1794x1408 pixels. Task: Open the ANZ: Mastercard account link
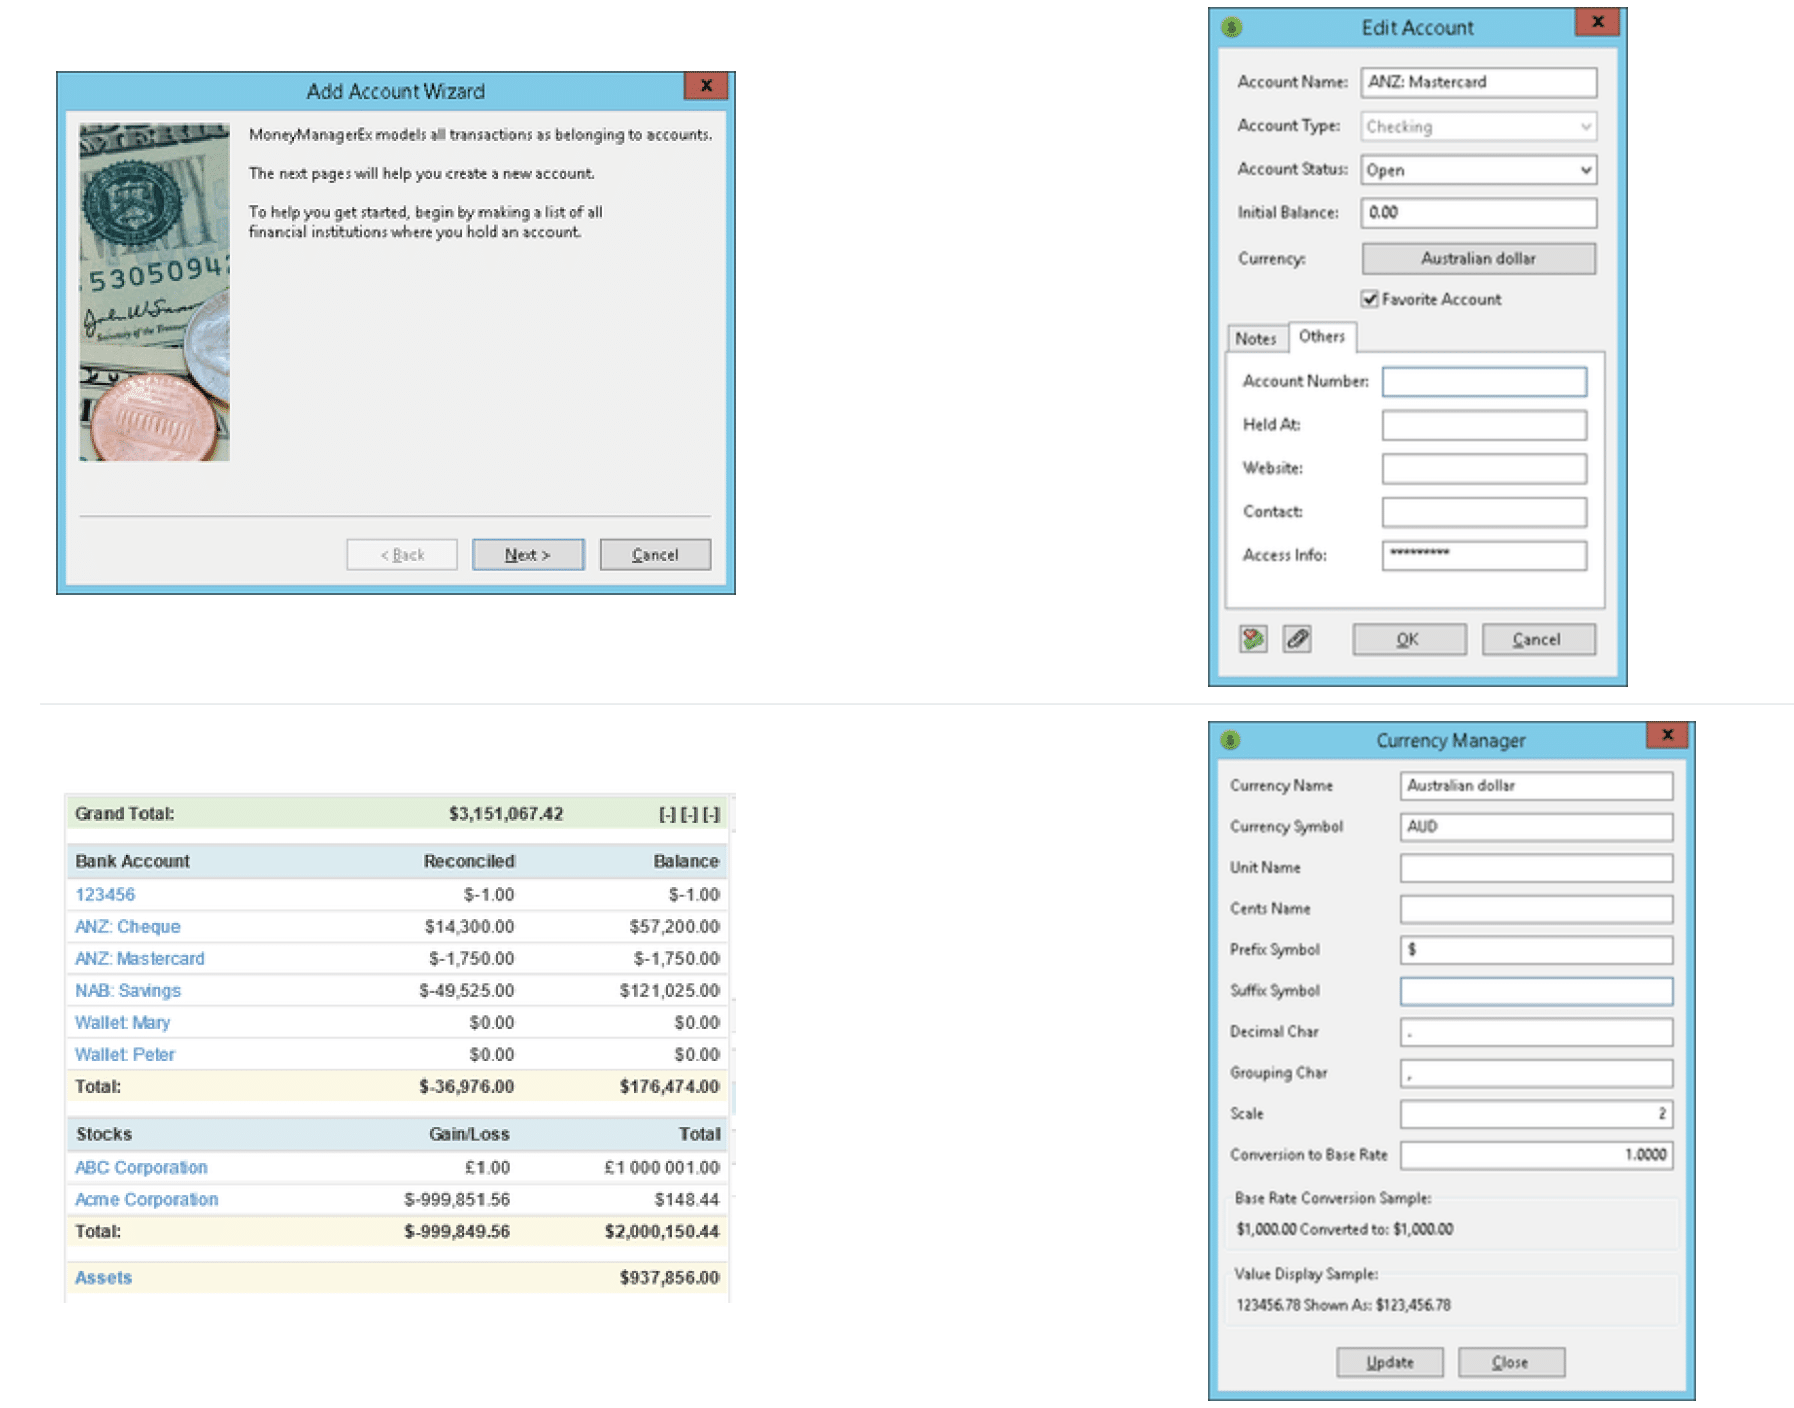coord(140,959)
